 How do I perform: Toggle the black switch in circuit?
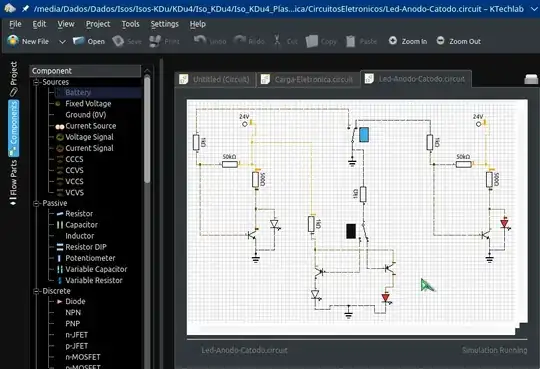tap(351, 231)
